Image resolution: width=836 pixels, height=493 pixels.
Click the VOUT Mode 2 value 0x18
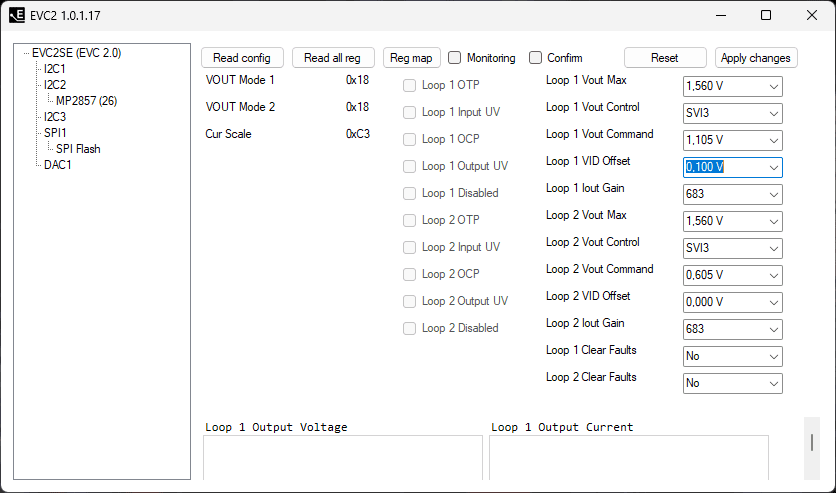[357, 107]
